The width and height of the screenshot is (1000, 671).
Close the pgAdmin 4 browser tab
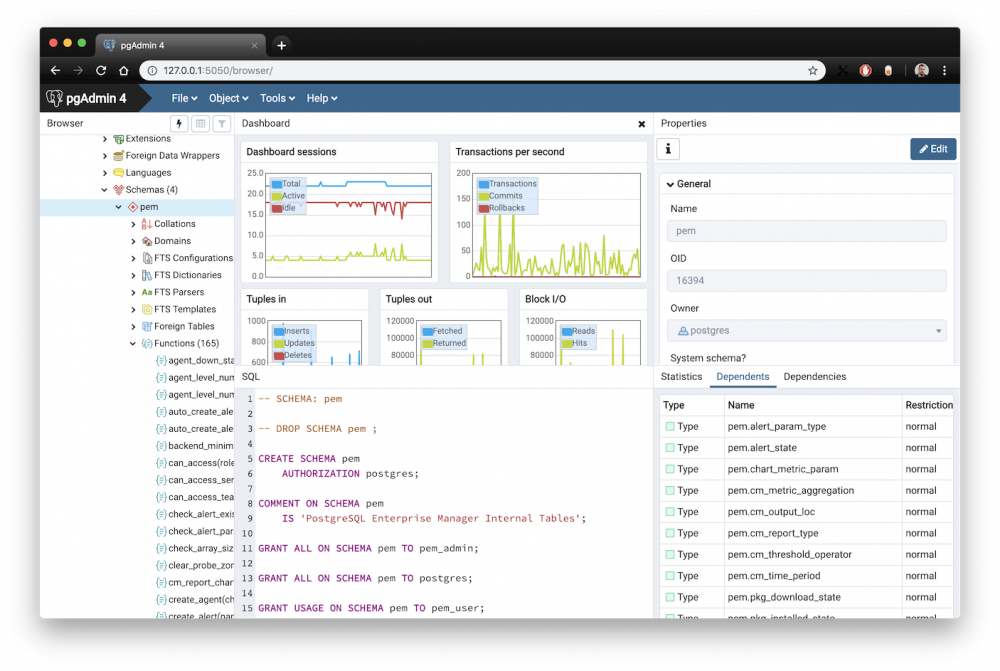[254, 45]
